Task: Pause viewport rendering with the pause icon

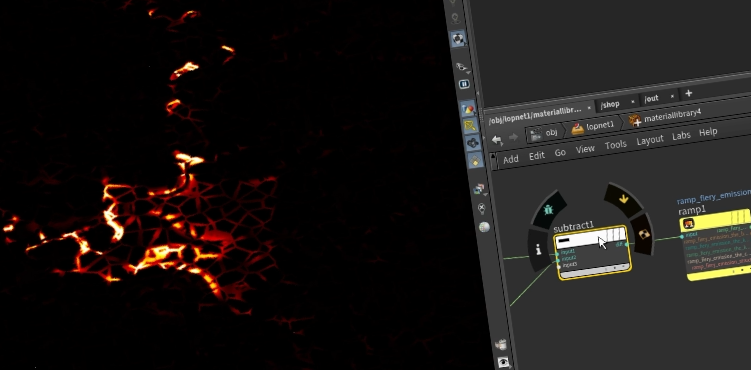Action: (464, 84)
